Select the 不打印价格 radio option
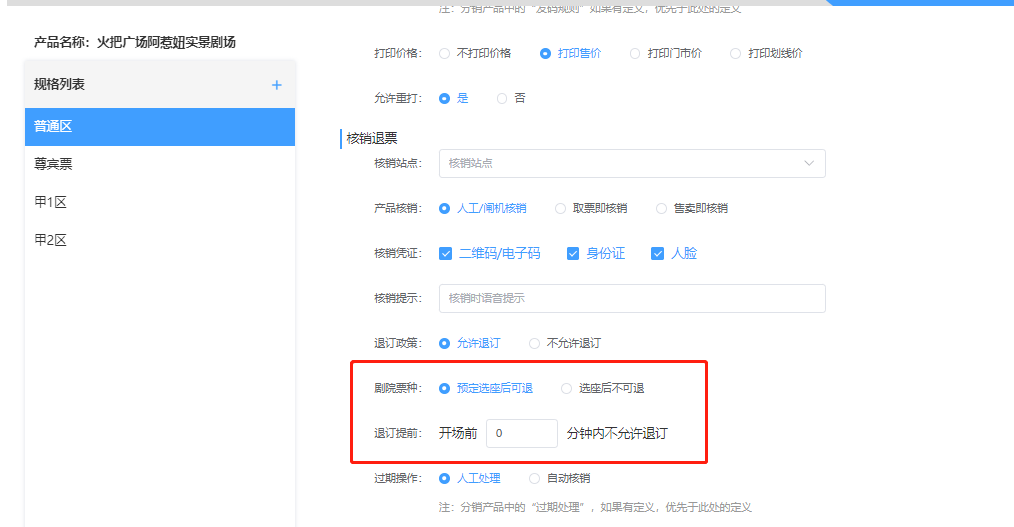This screenshot has width=1014, height=527. [445, 54]
